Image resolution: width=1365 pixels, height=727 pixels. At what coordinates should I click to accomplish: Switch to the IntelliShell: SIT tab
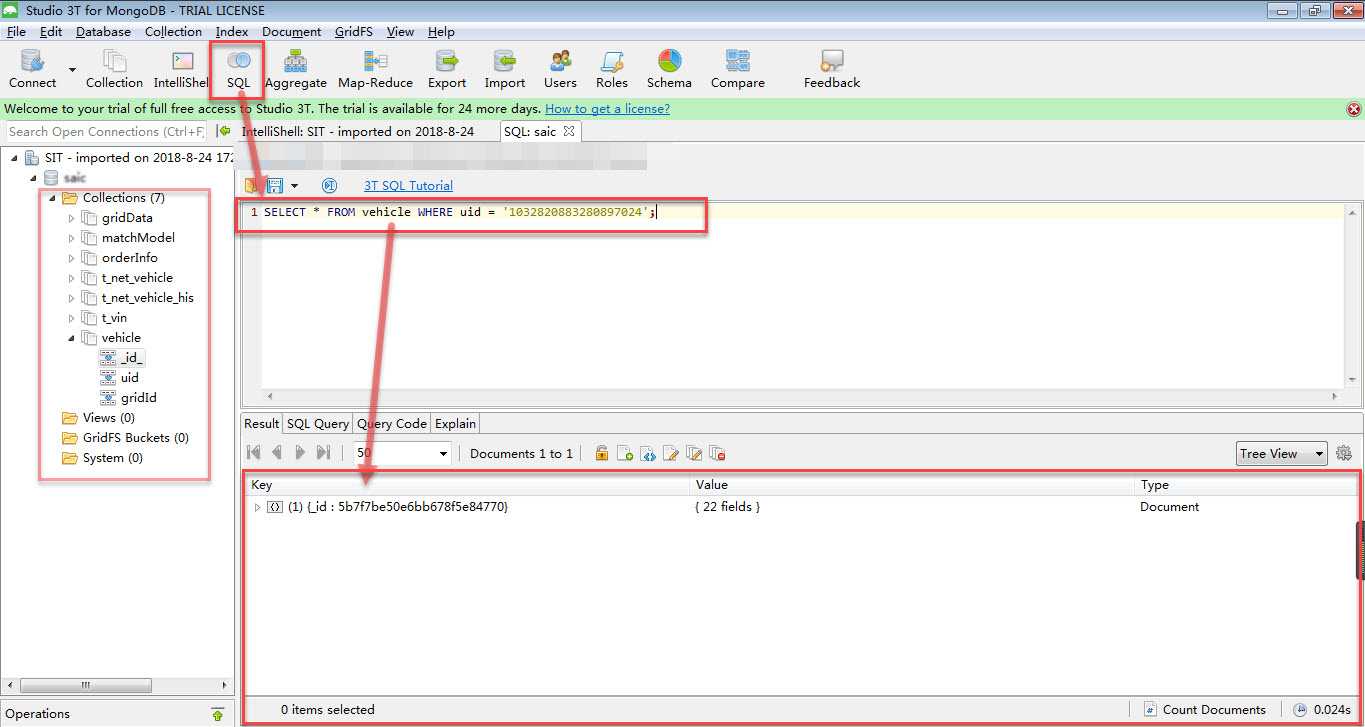coord(358,131)
